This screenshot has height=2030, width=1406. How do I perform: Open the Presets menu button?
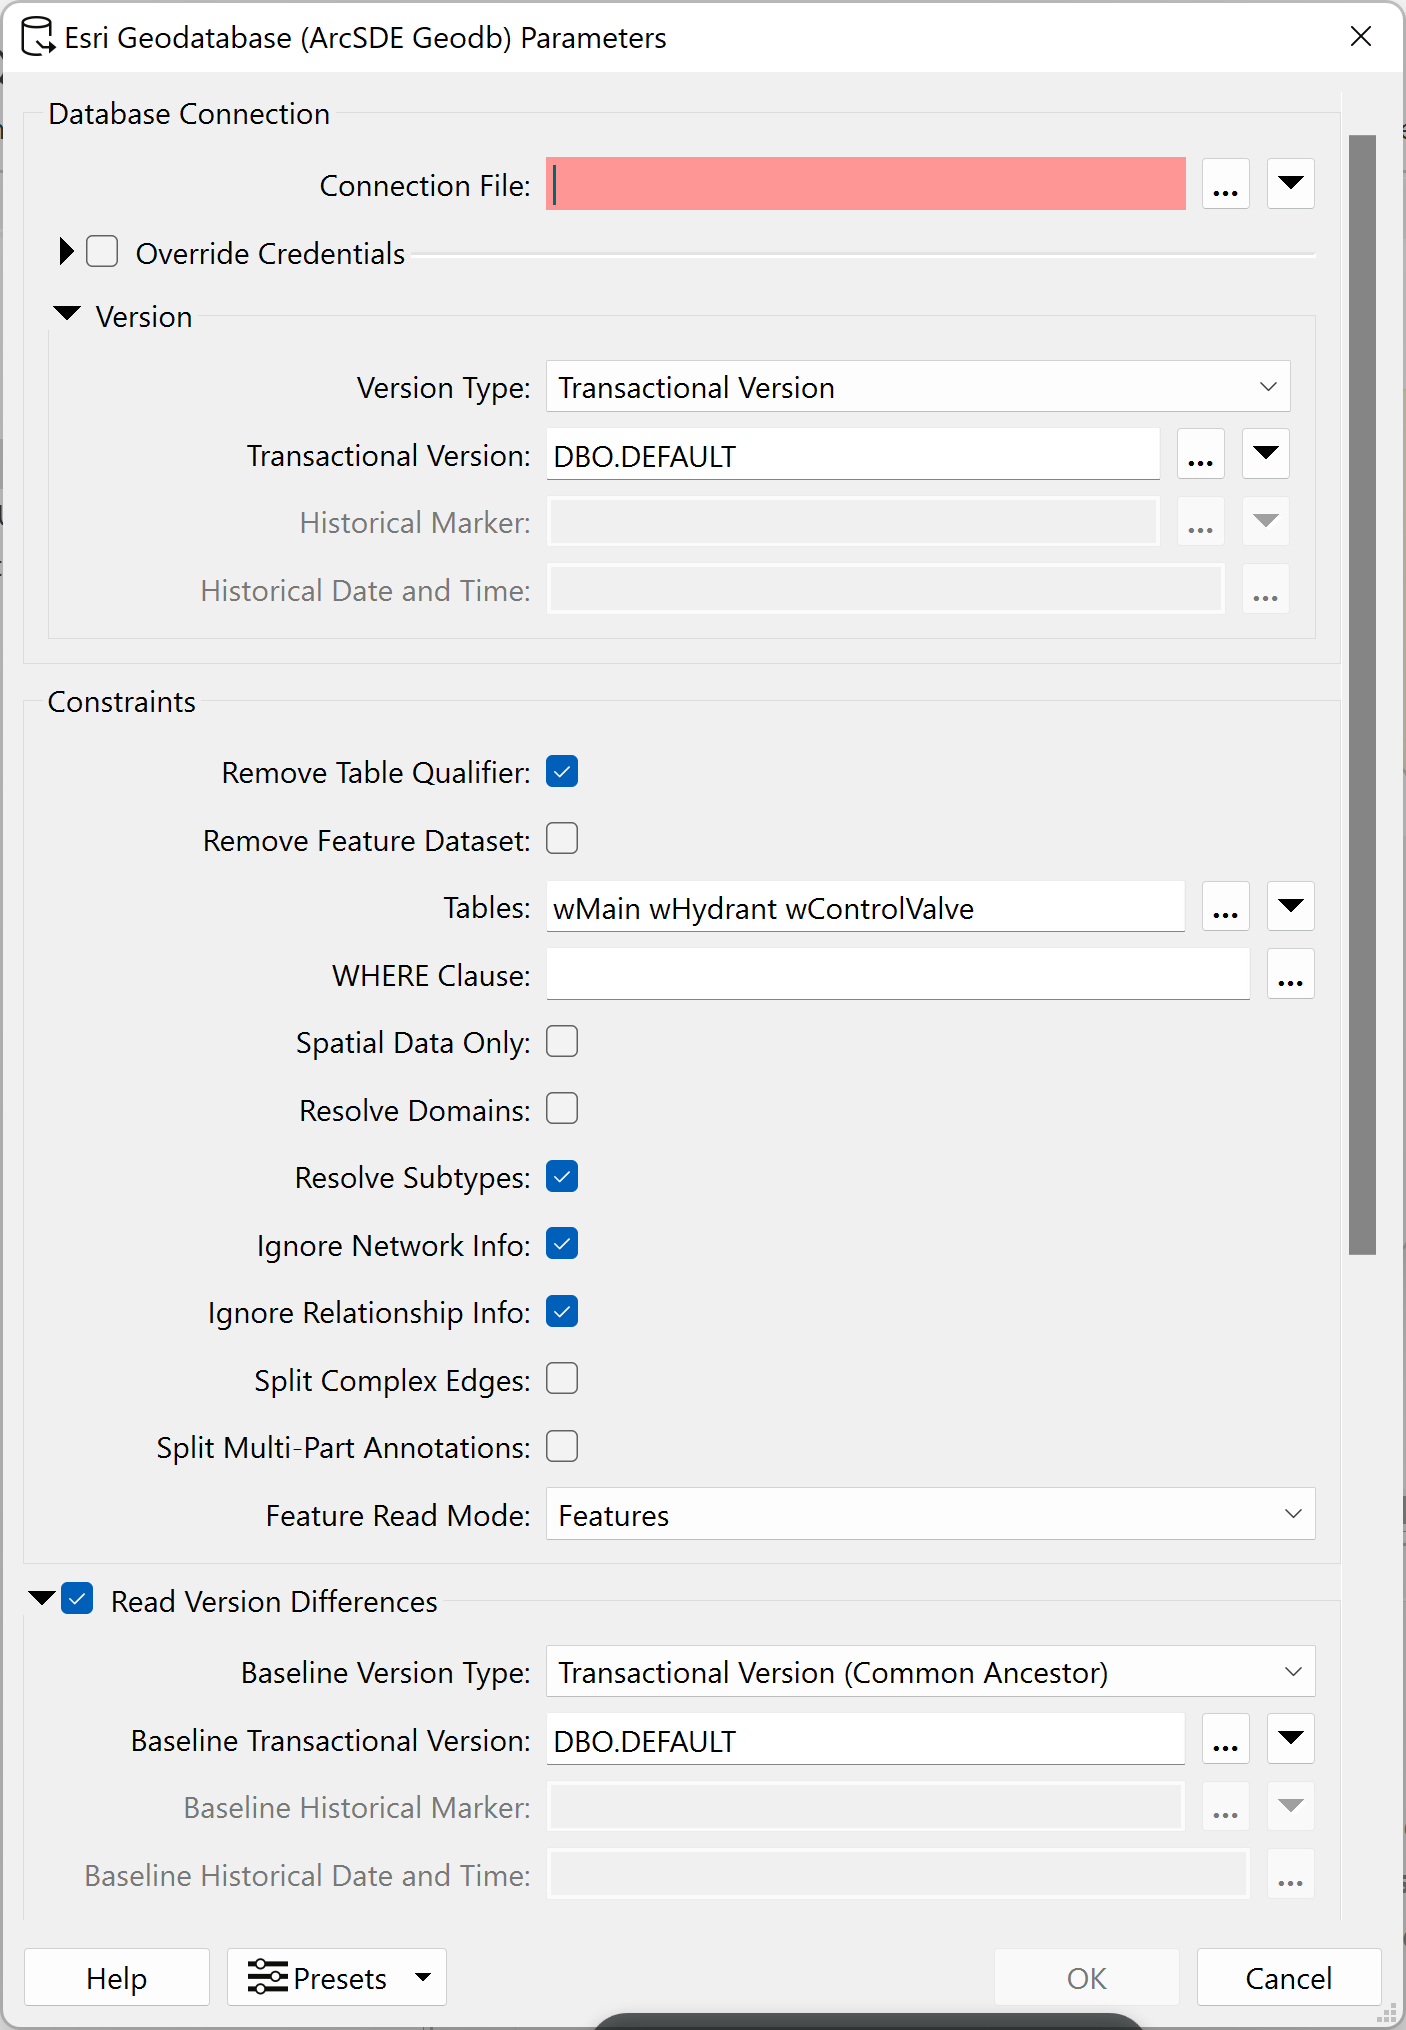[337, 1977]
